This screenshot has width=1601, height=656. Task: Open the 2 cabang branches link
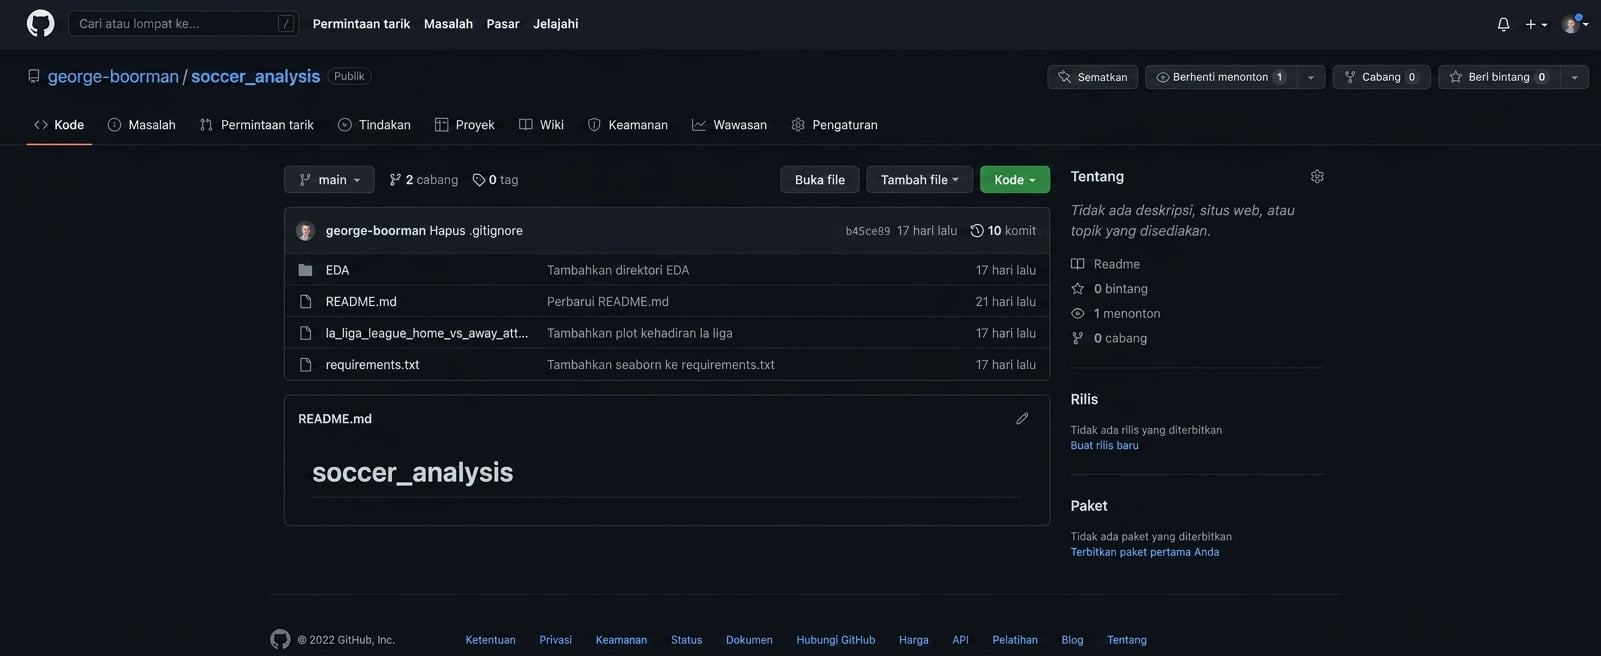[423, 180]
